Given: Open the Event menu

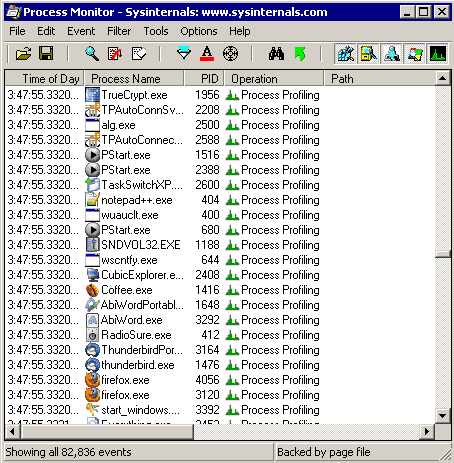Looking at the screenshot, I should (81, 31).
